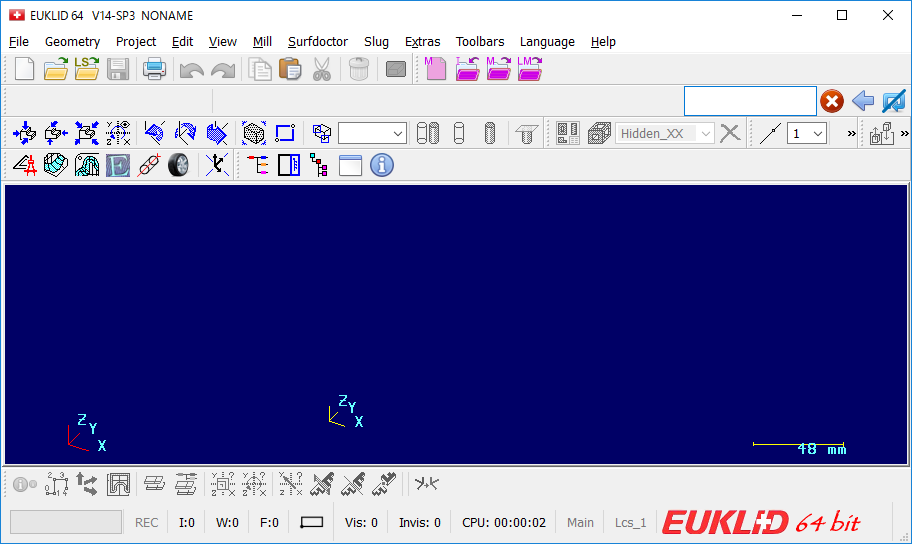Image resolution: width=912 pixels, height=544 pixels.
Task: Open the Help menu
Action: coord(603,41)
